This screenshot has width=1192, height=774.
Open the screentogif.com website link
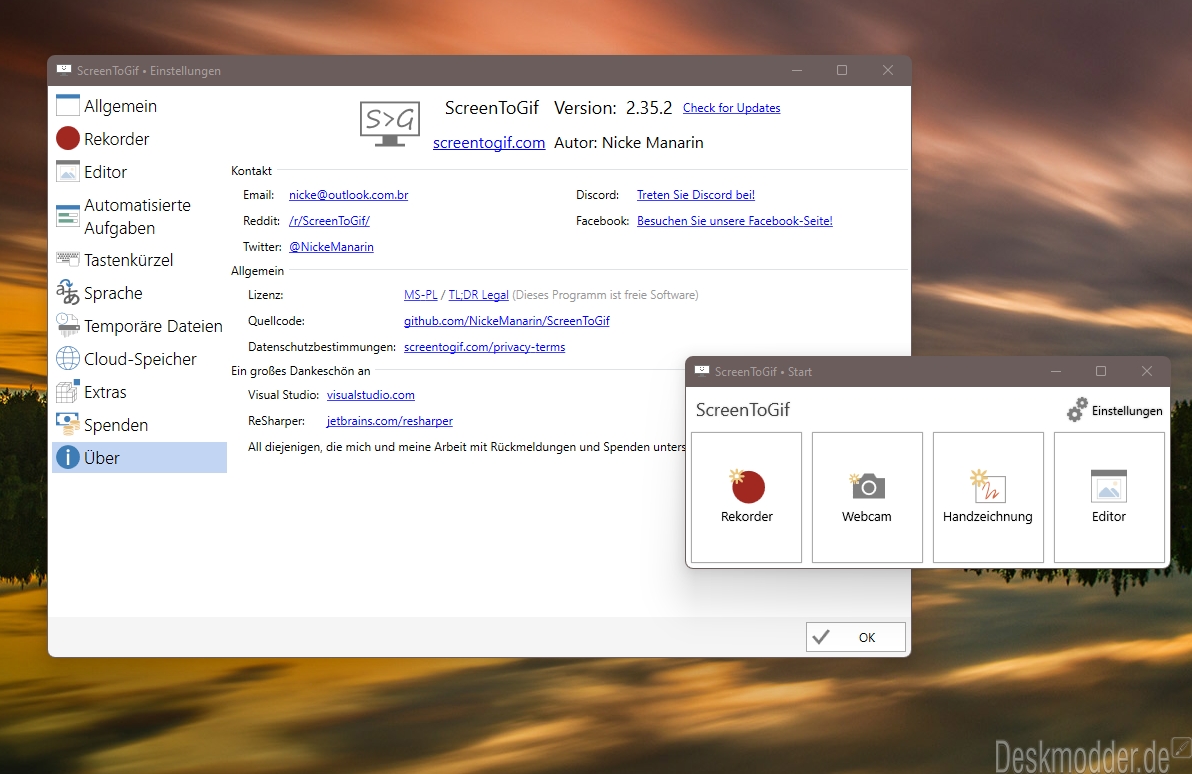[x=489, y=143]
